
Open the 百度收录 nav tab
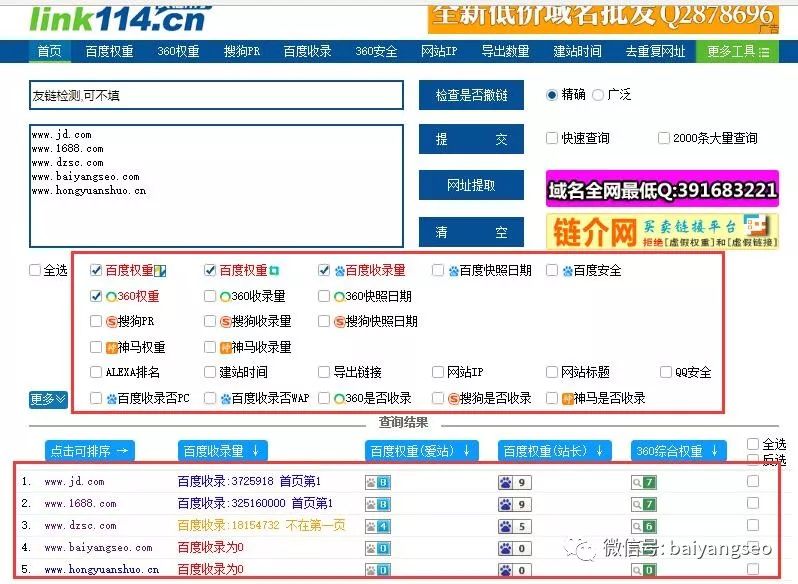pyautogui.click(x=307, y=51)
